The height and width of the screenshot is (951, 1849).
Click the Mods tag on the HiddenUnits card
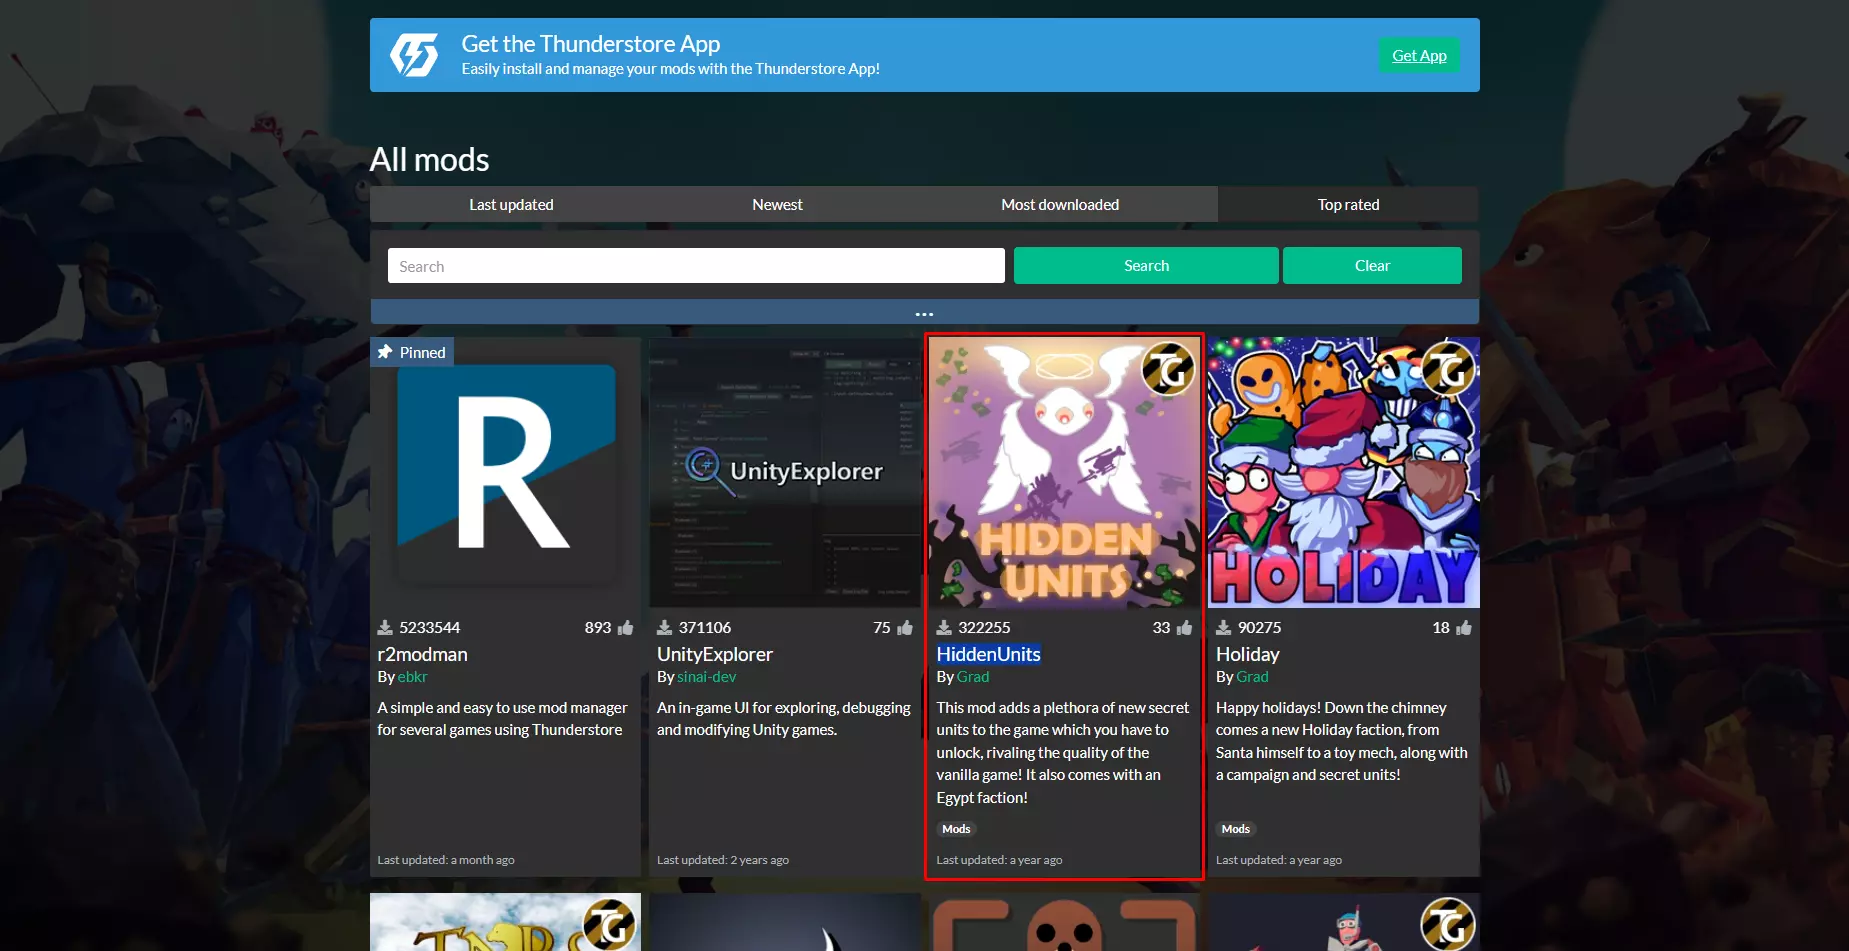tap(956, 829)
